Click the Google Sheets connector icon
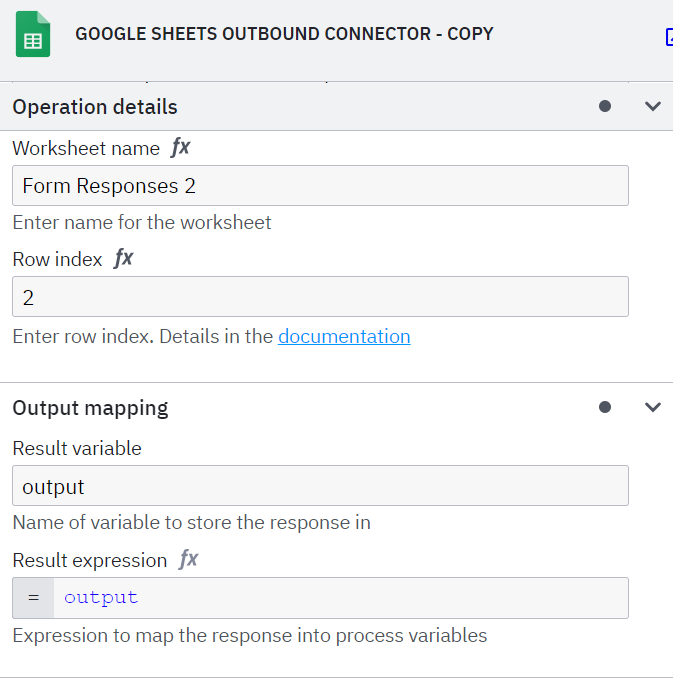This screenshot has height=693, width=673. 33,34
